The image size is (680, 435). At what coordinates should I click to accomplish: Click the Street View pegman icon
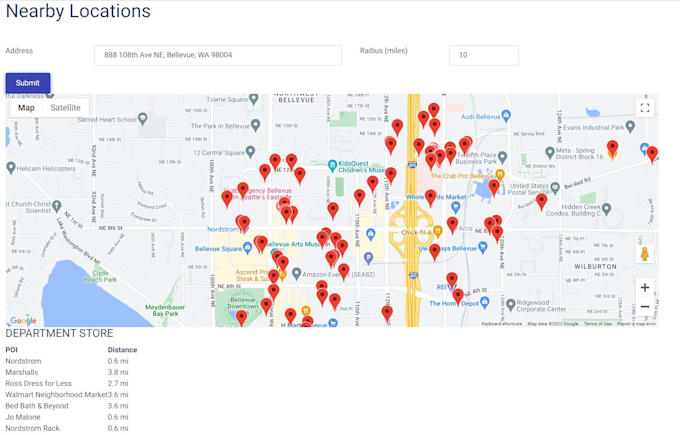(645, 254)
